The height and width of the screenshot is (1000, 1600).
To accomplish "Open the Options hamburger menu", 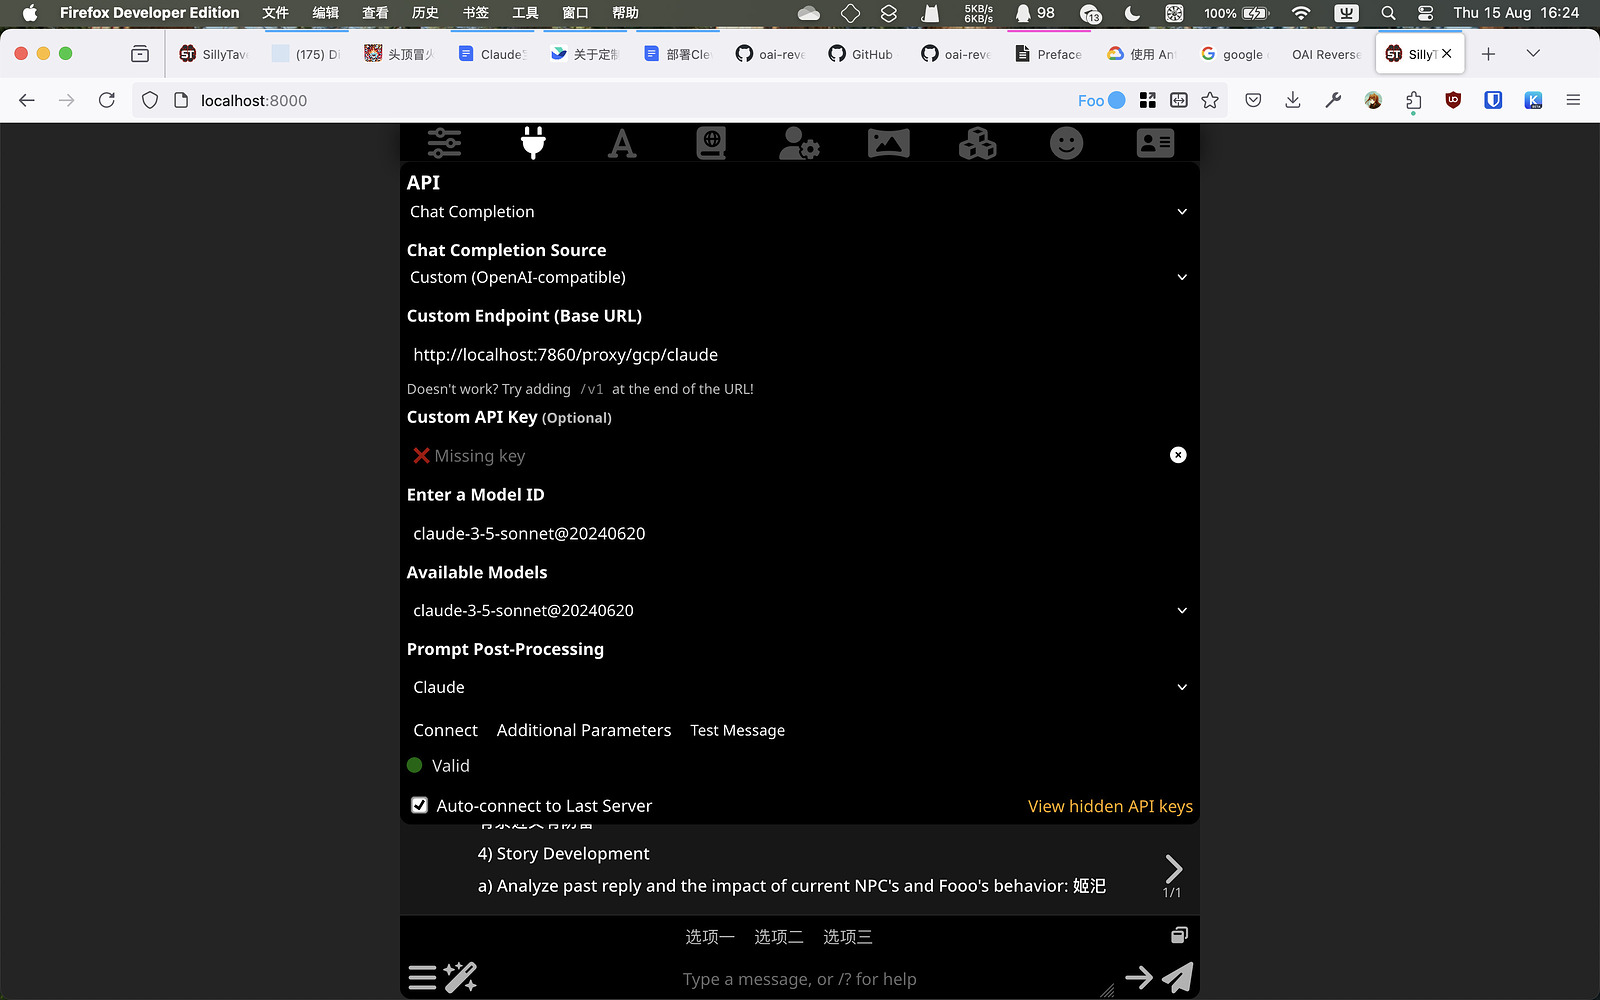I will point(422,977).
